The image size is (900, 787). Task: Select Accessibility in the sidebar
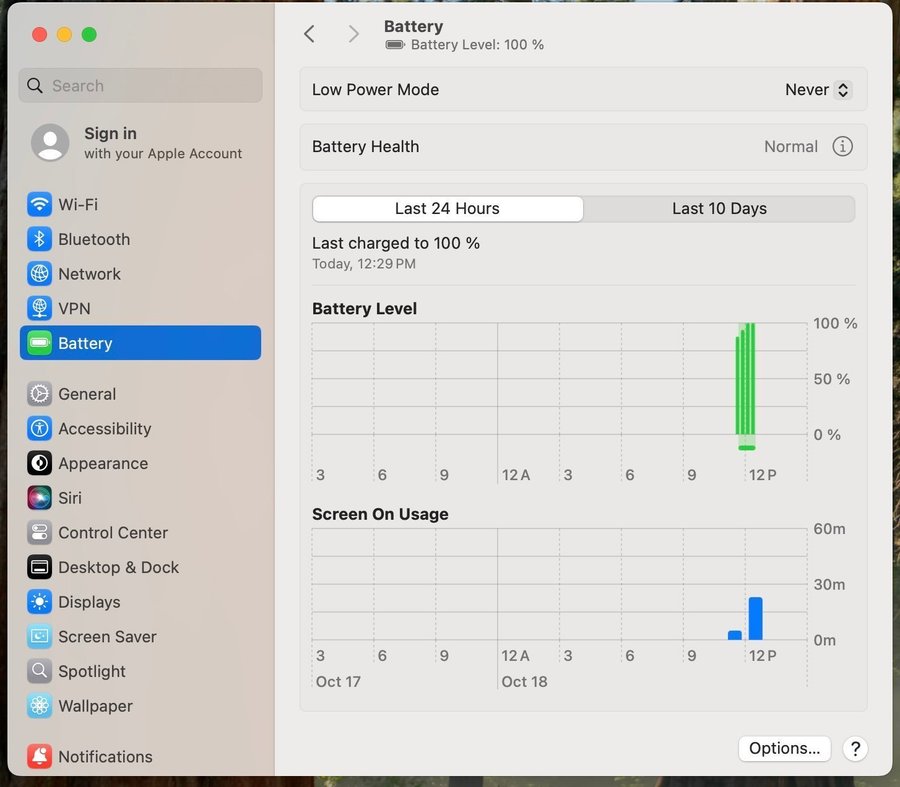click(104, 429)
